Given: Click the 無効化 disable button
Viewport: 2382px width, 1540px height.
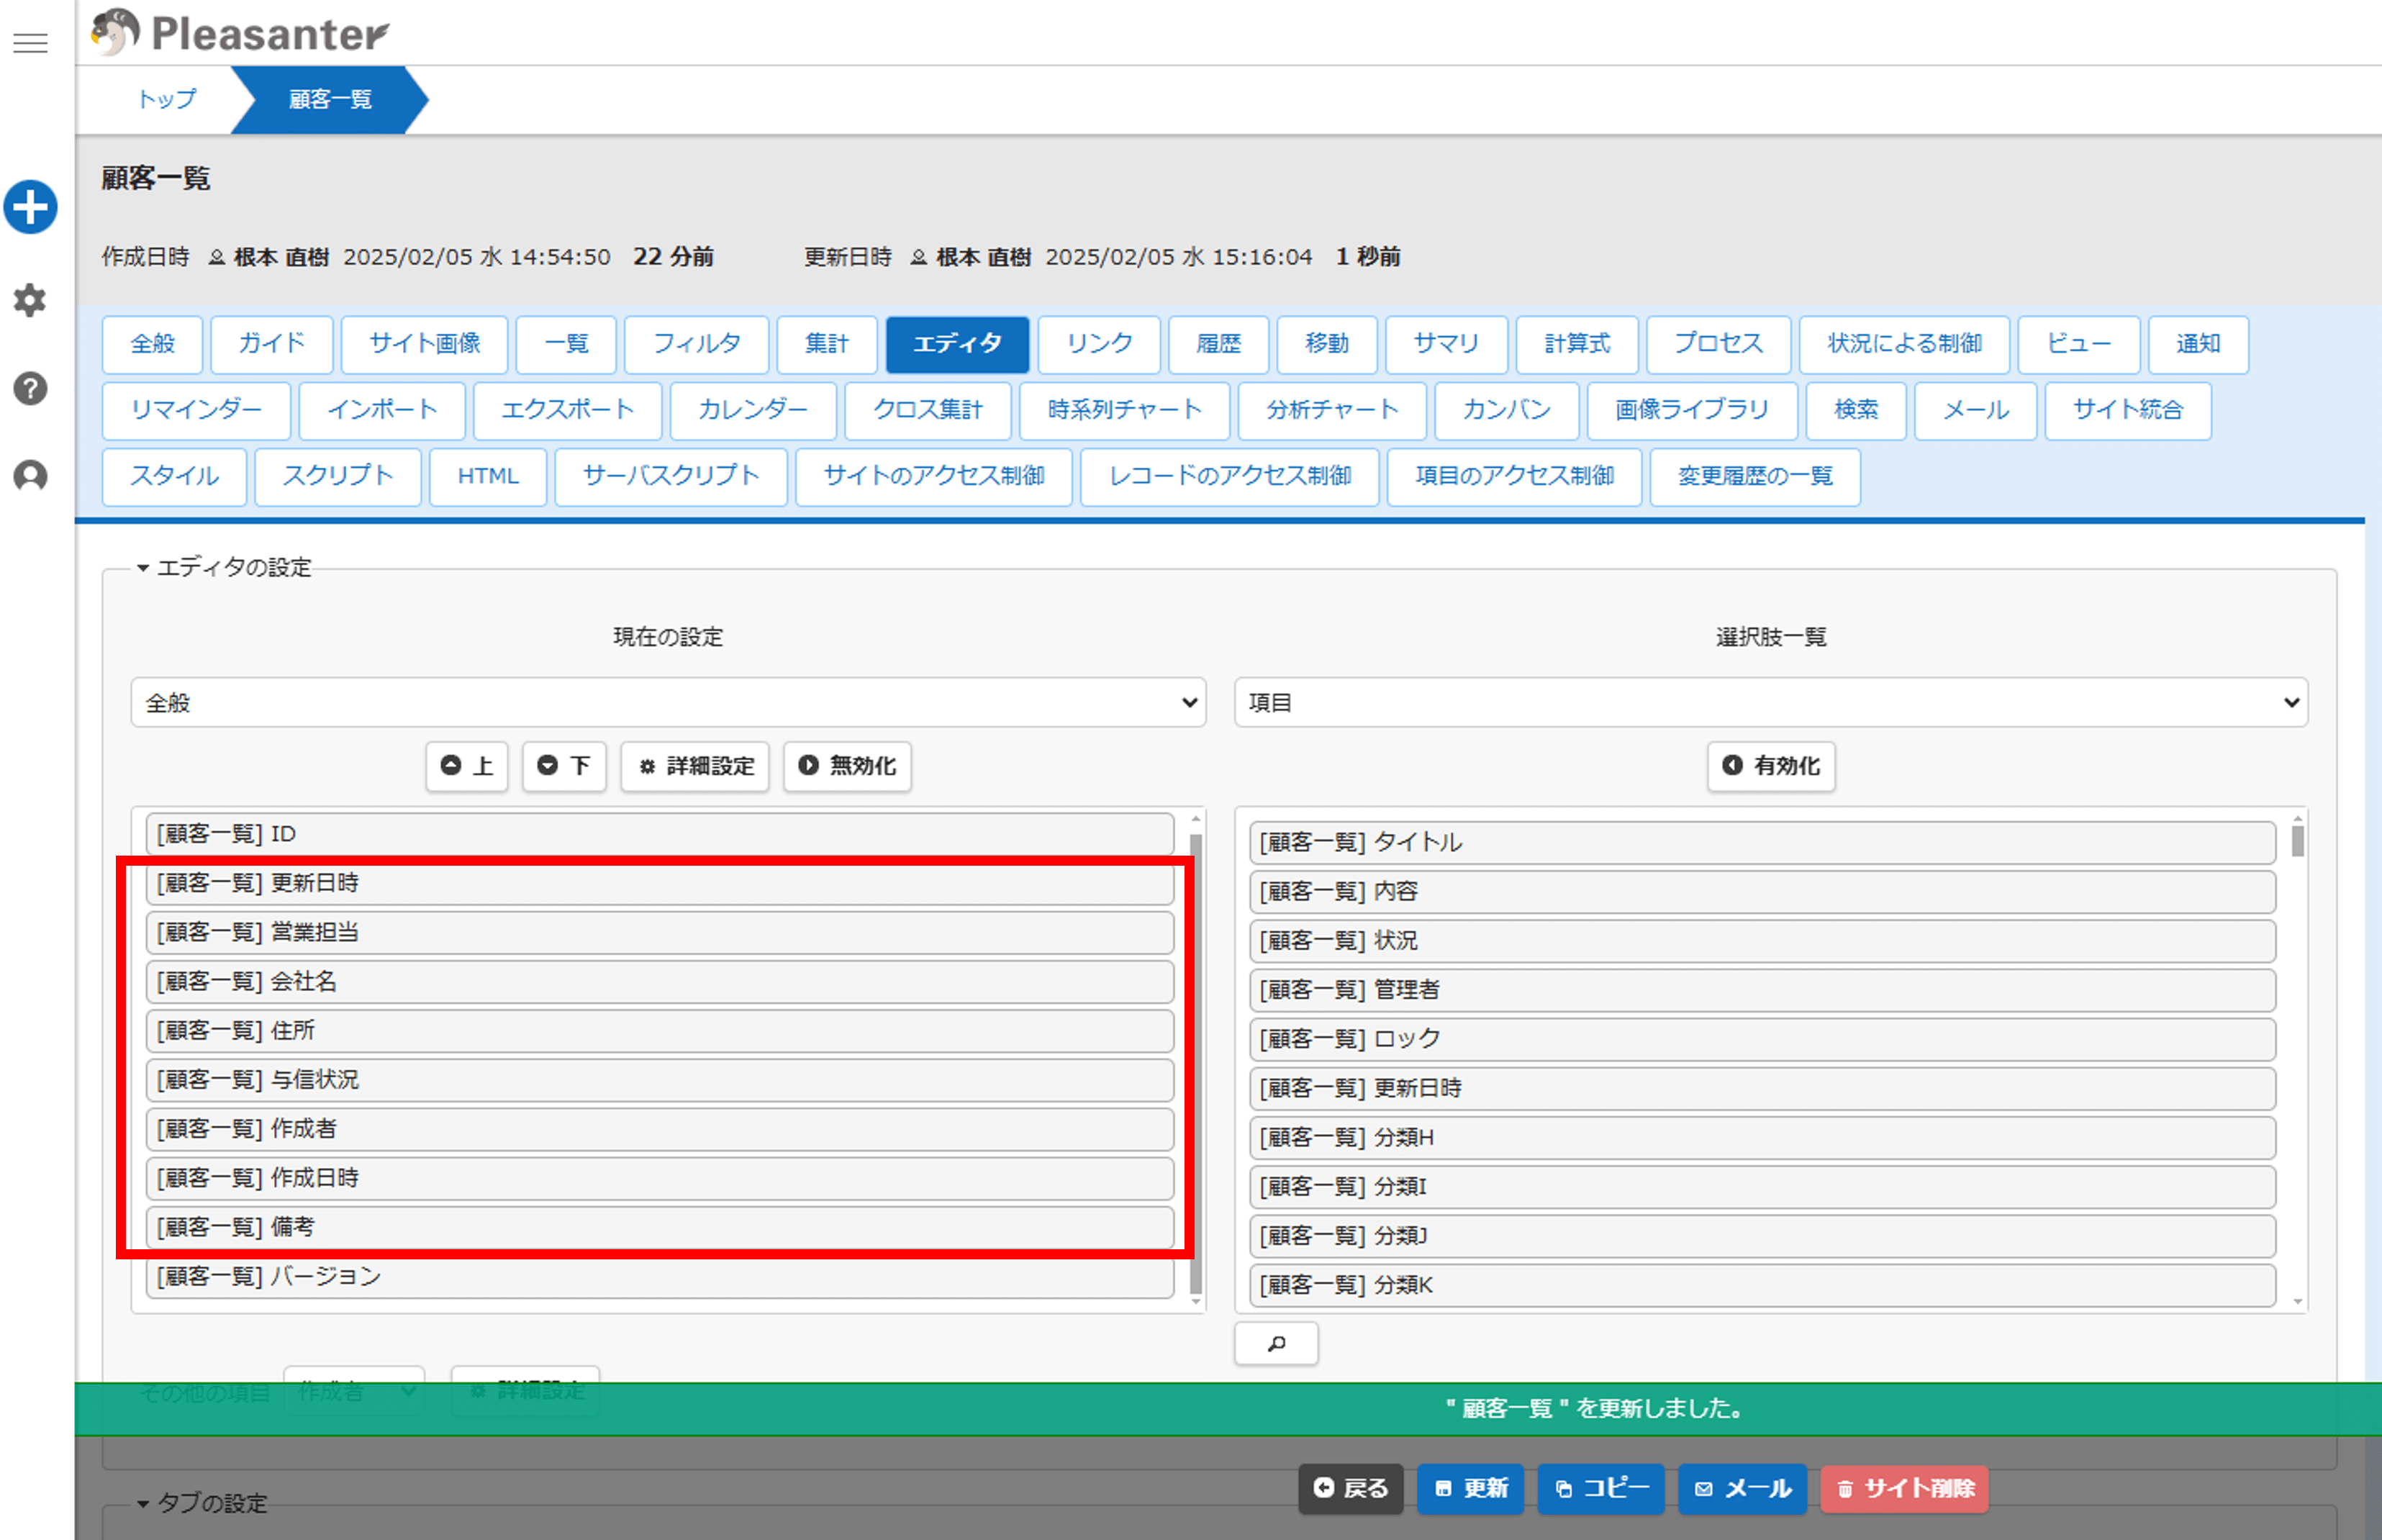Looking at the screenshot, I should pyautogui.click(x=847, y=766).
